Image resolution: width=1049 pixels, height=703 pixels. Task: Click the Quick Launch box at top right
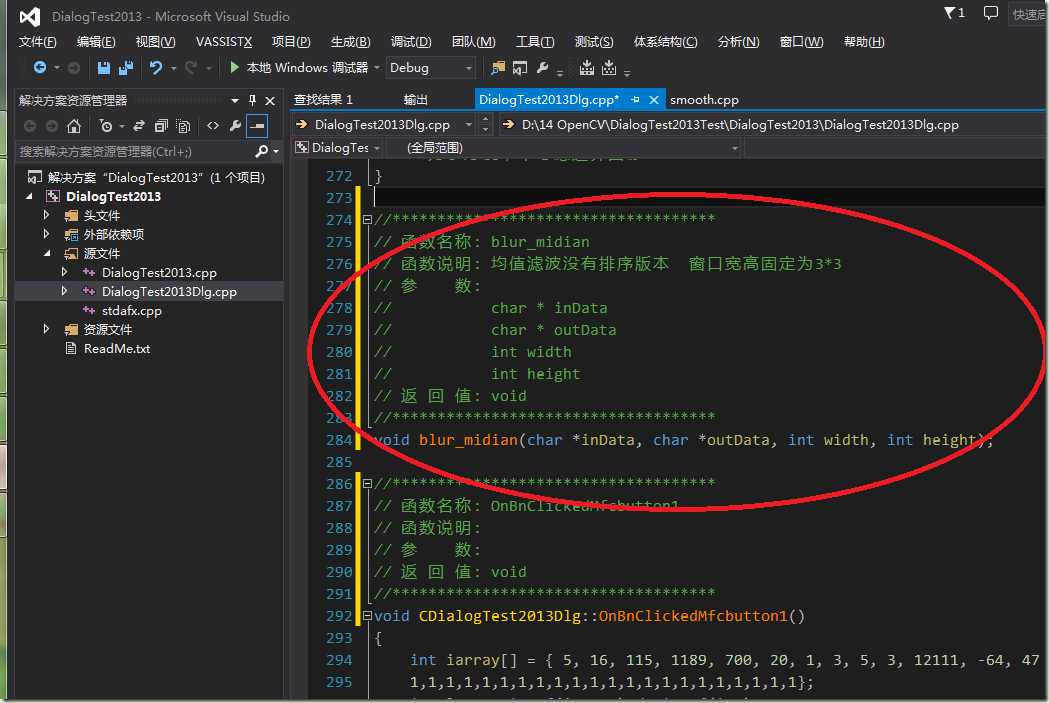pos(1028,14)
